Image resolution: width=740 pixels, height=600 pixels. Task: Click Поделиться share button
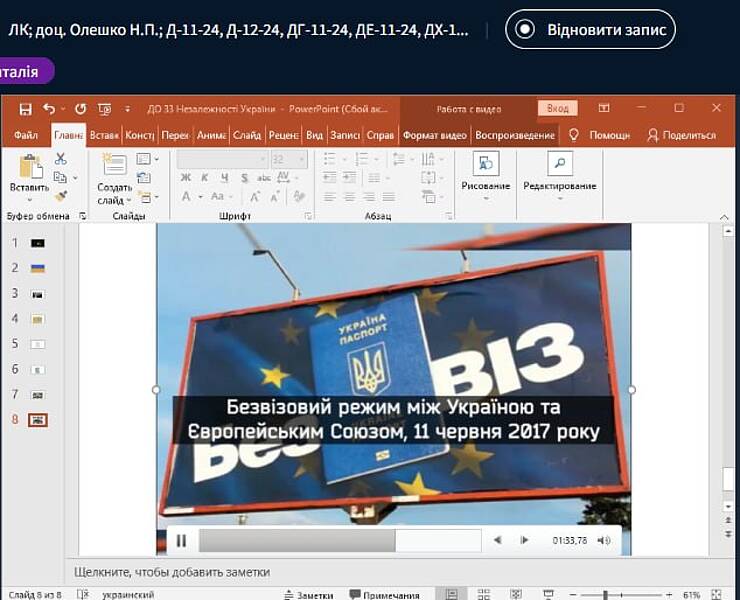click(681, 135)
